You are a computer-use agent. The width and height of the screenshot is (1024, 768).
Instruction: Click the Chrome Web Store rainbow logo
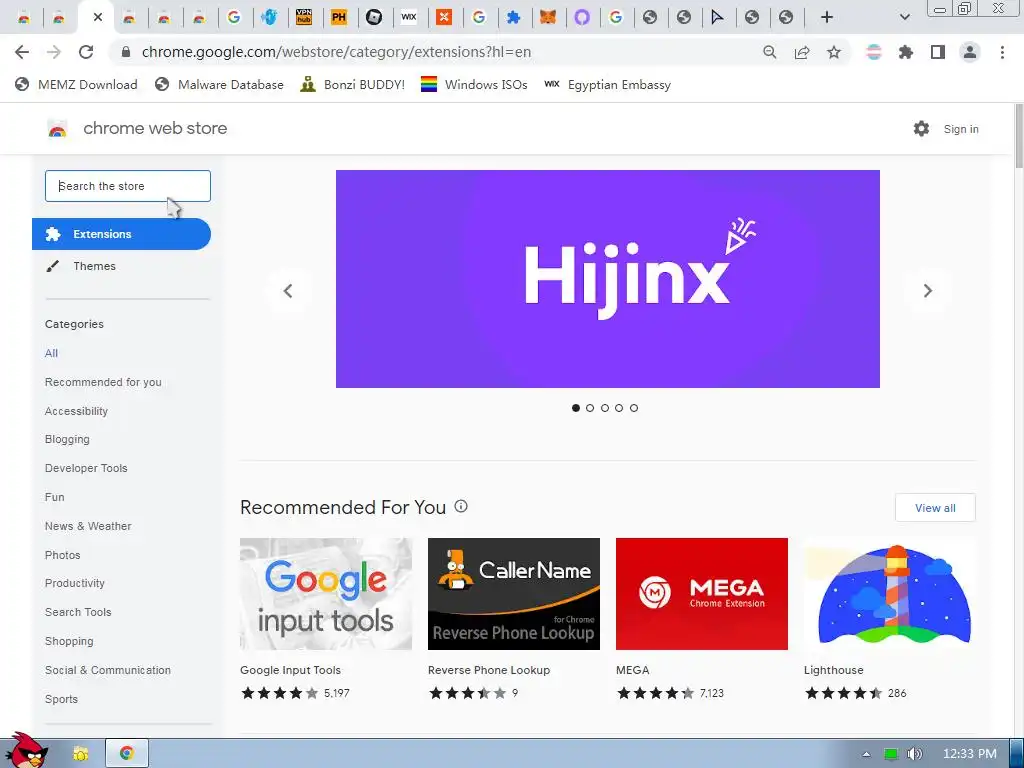click(57, 129)
